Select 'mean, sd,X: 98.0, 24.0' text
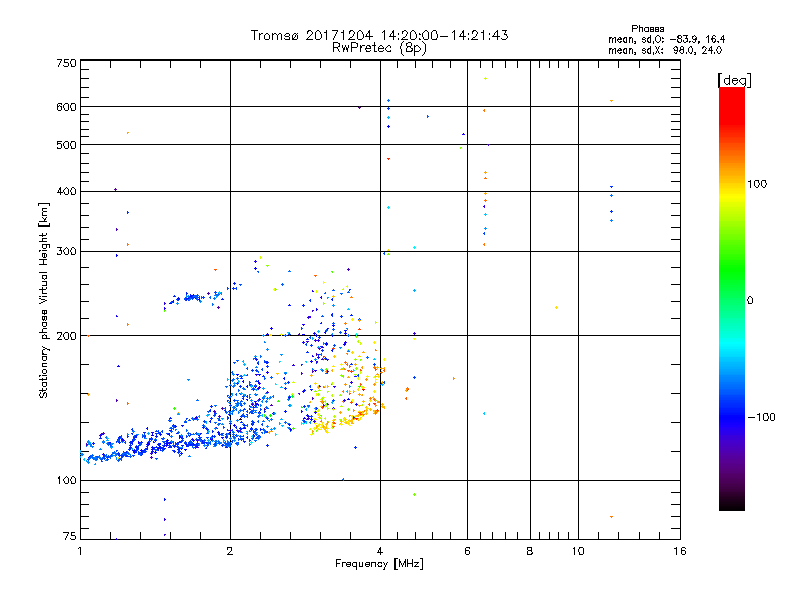The width and height of the screenshot is (800, 600). coord(665,50)
